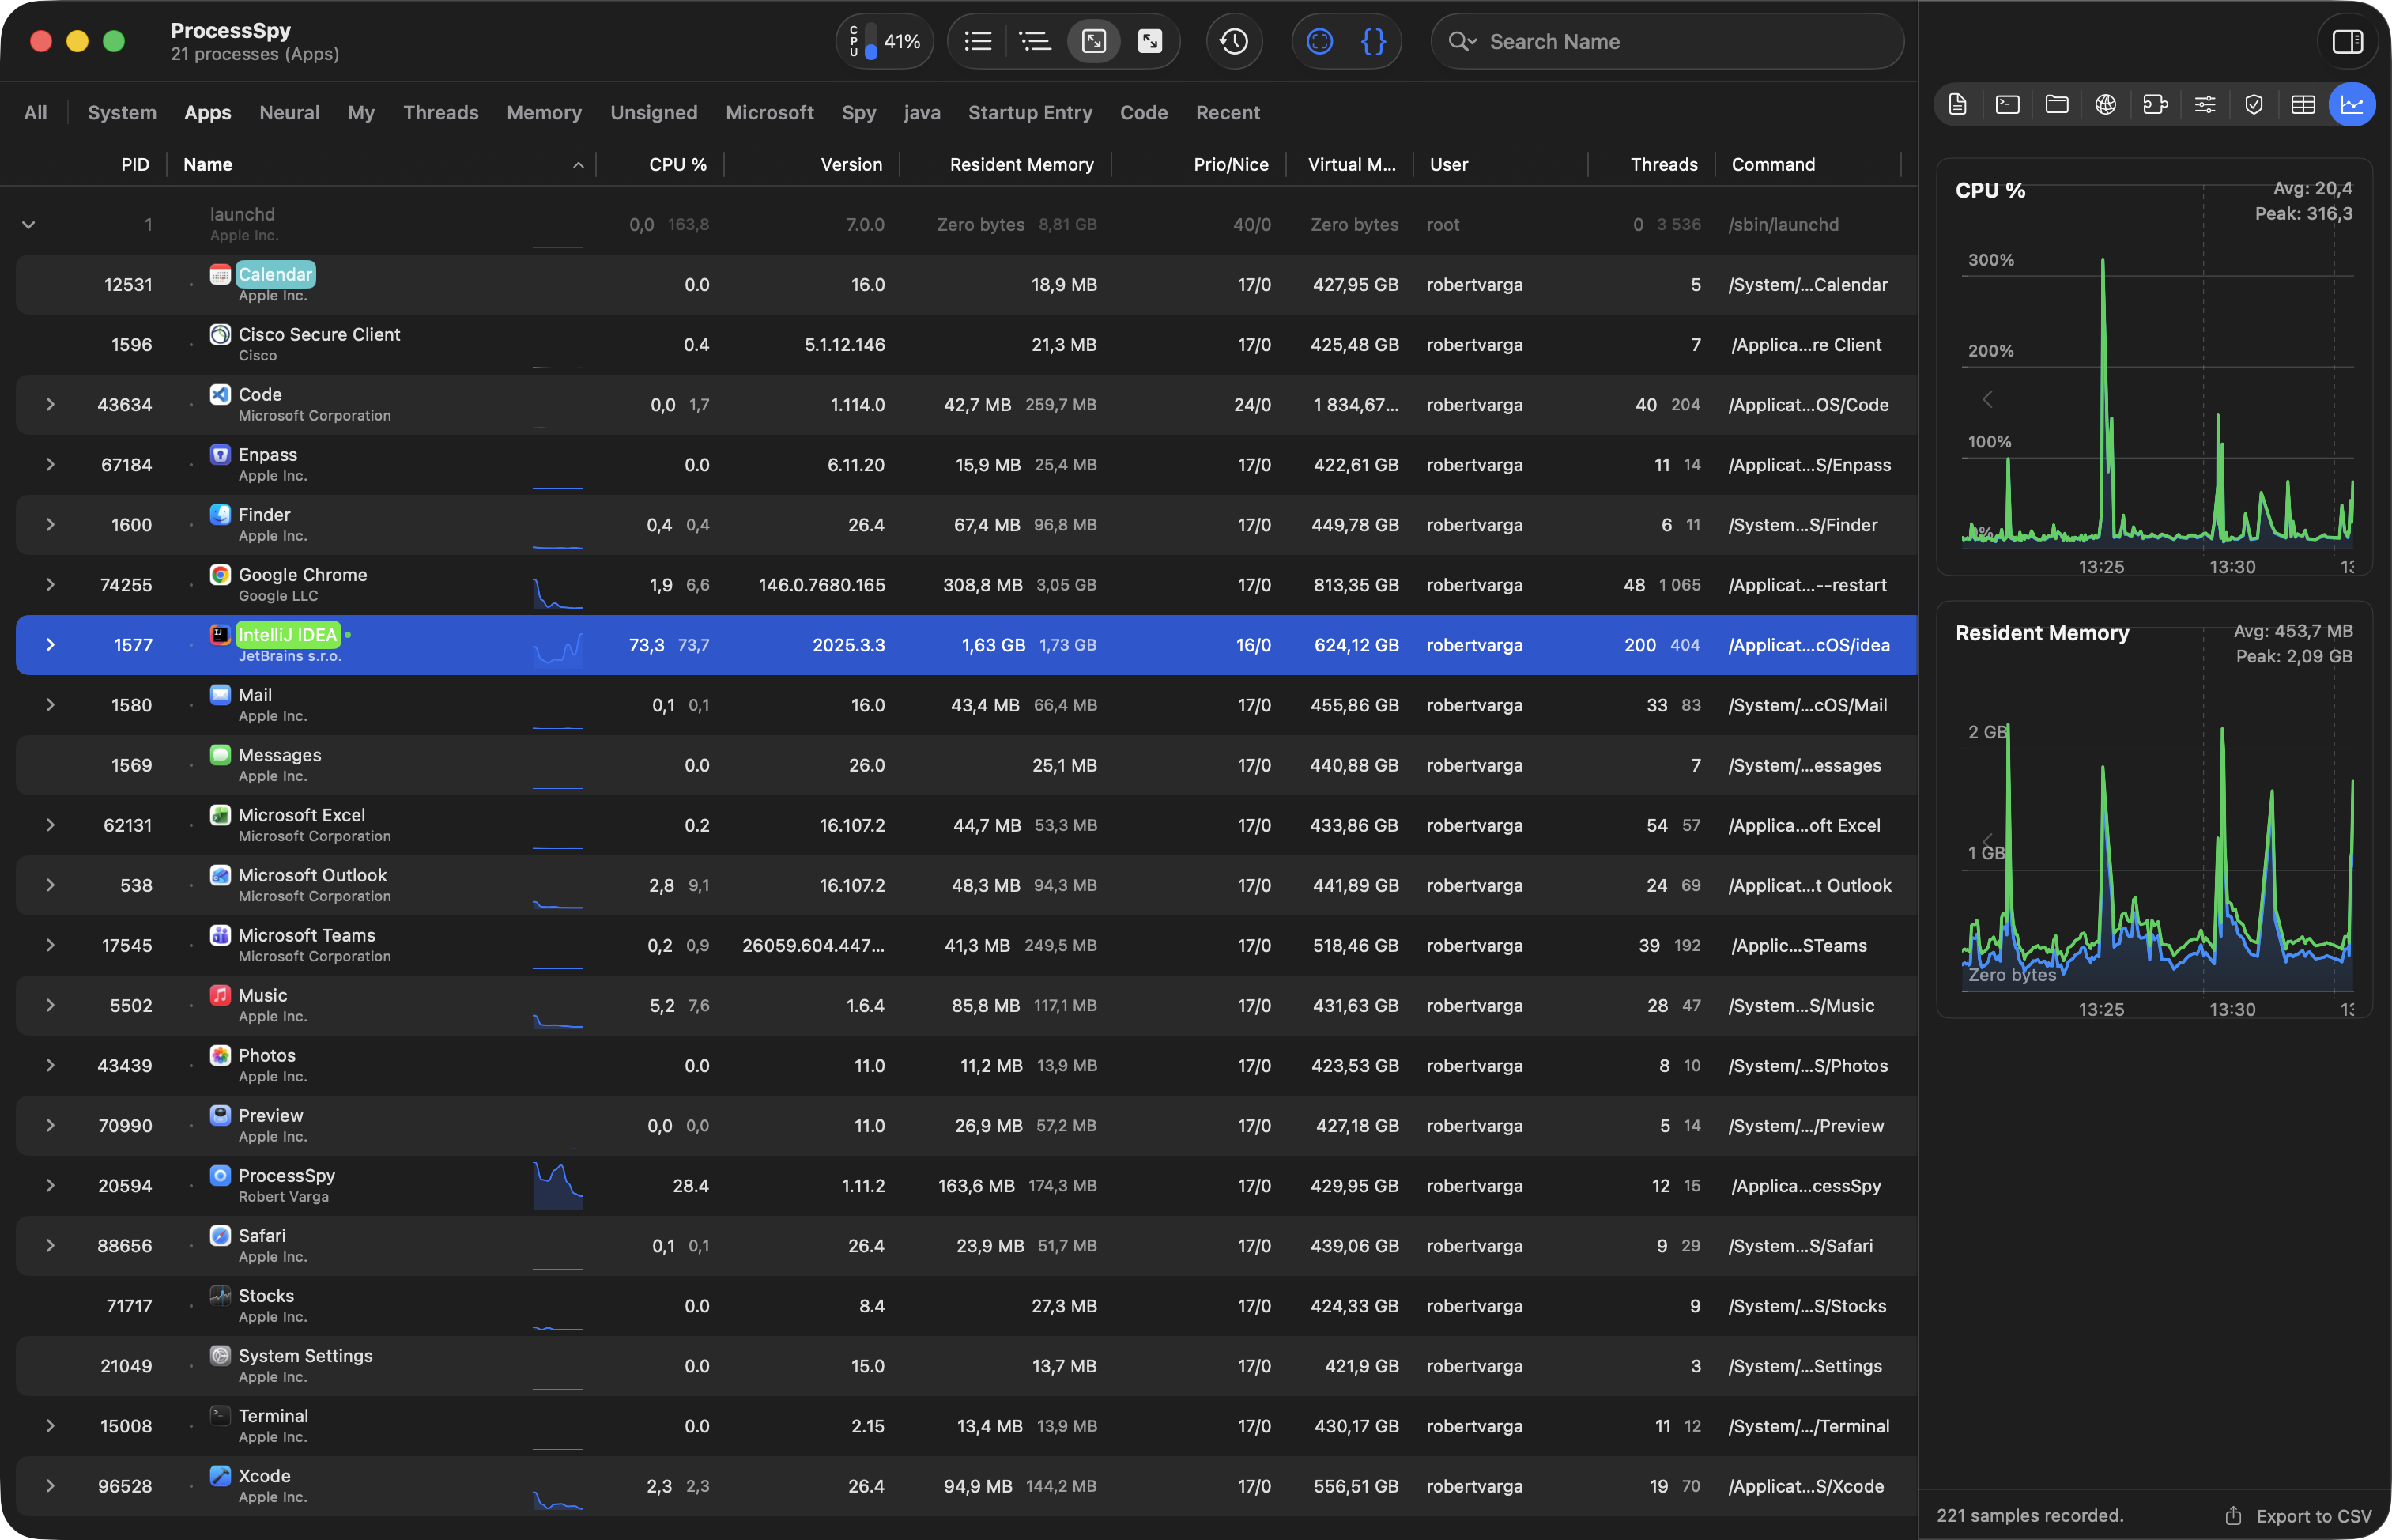Screen dimensions: 2392x1540
Task: Expand the Google Chrome process row
Action: [50, 585]
